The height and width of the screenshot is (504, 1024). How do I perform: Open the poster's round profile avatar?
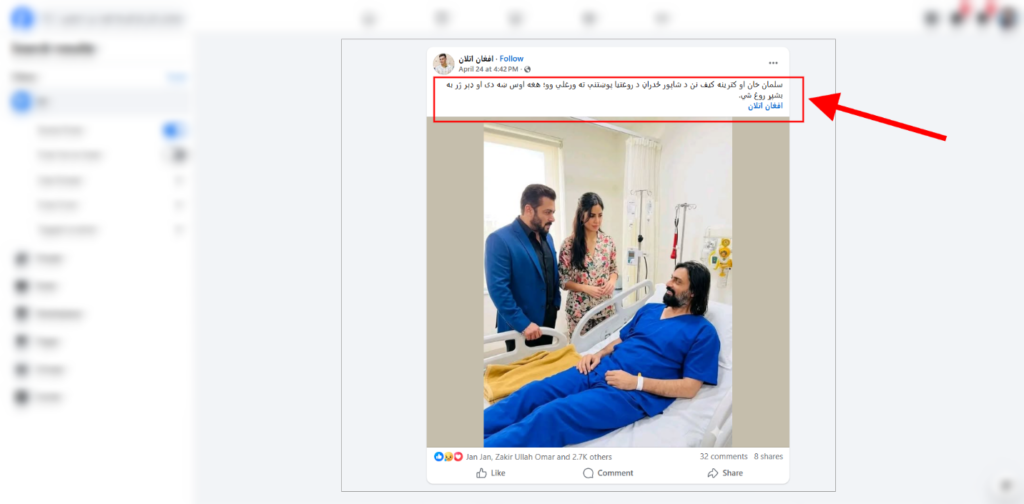[443, 64]
